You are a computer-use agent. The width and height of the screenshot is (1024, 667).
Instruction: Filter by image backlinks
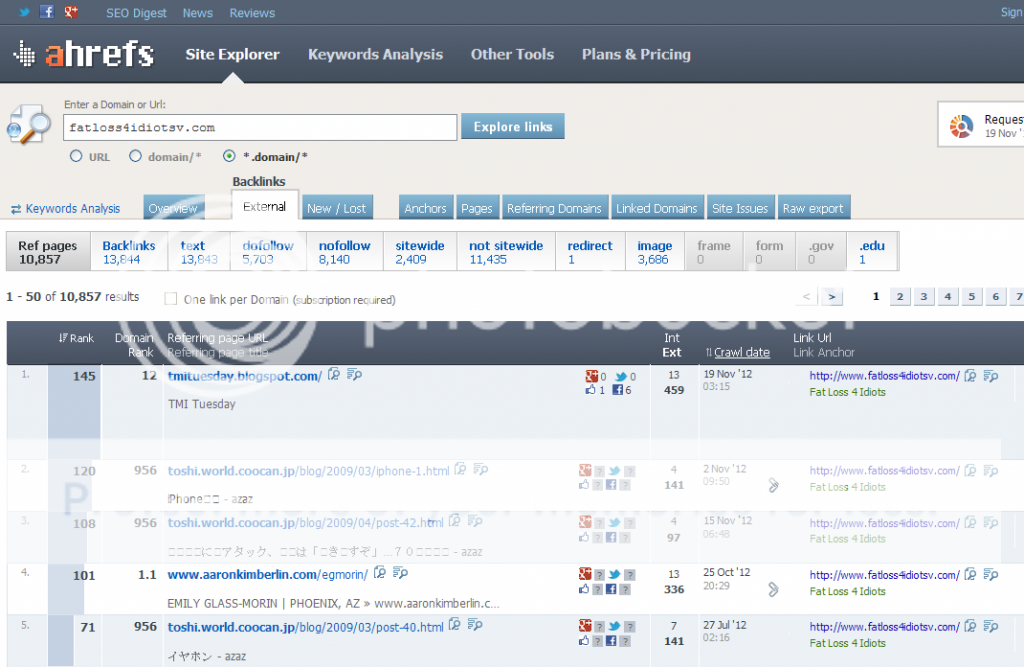point(655,252)
